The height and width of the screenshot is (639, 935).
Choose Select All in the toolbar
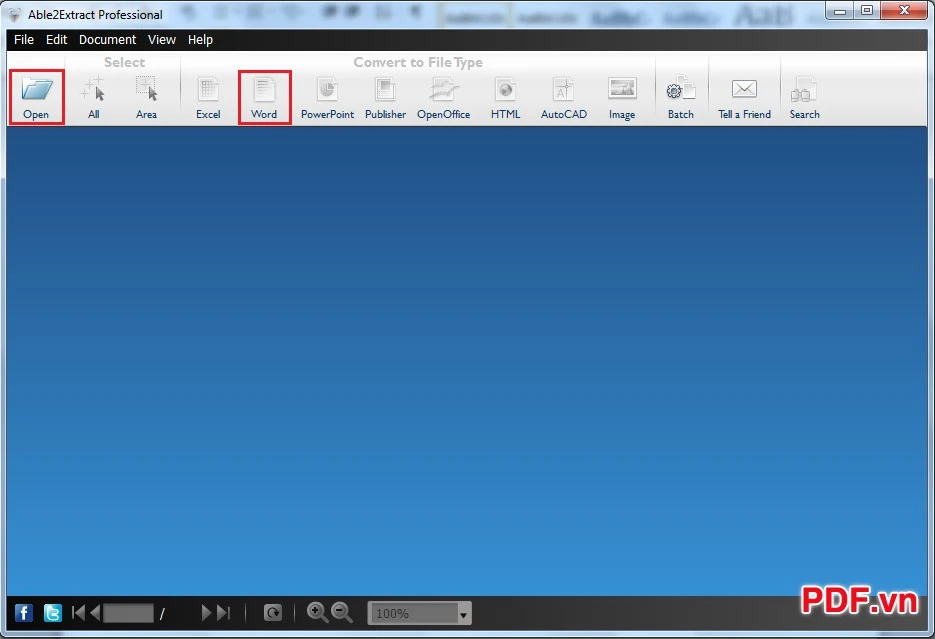point(94,97)
